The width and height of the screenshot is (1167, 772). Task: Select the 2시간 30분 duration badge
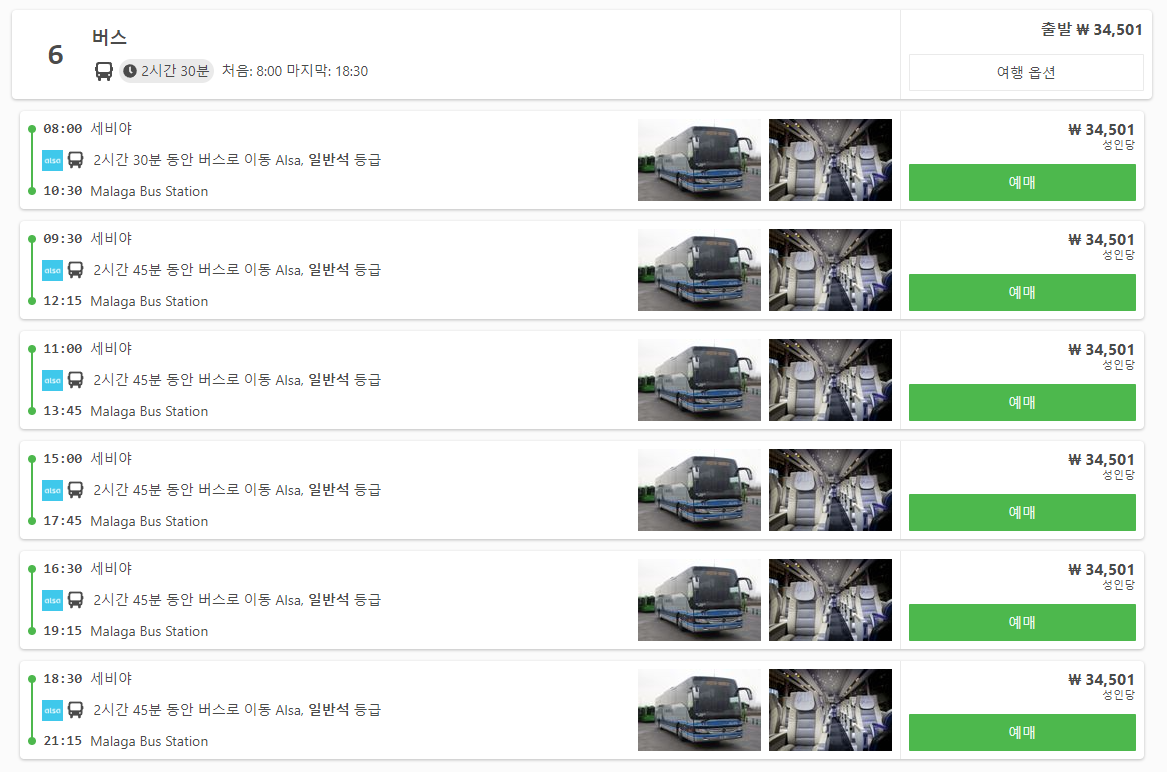point(167,71)
